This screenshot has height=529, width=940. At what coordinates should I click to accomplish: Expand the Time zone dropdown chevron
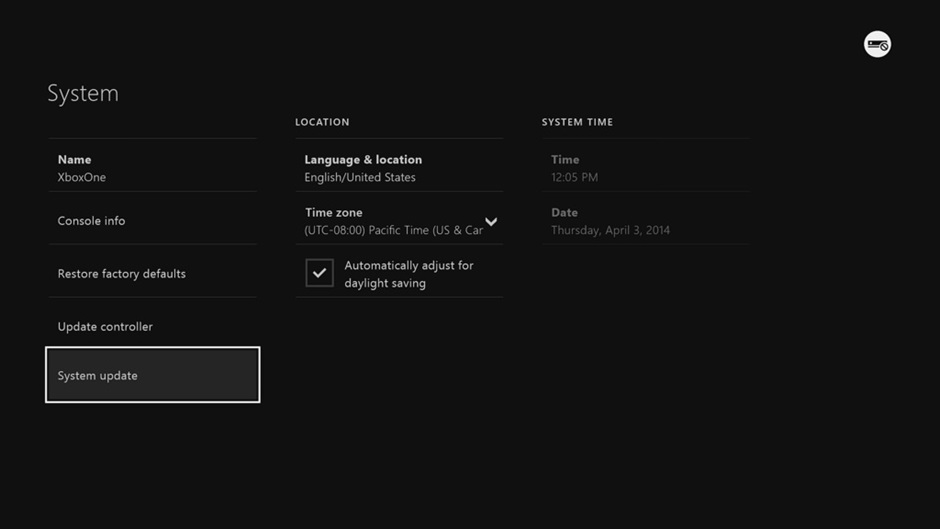(491, 221)
